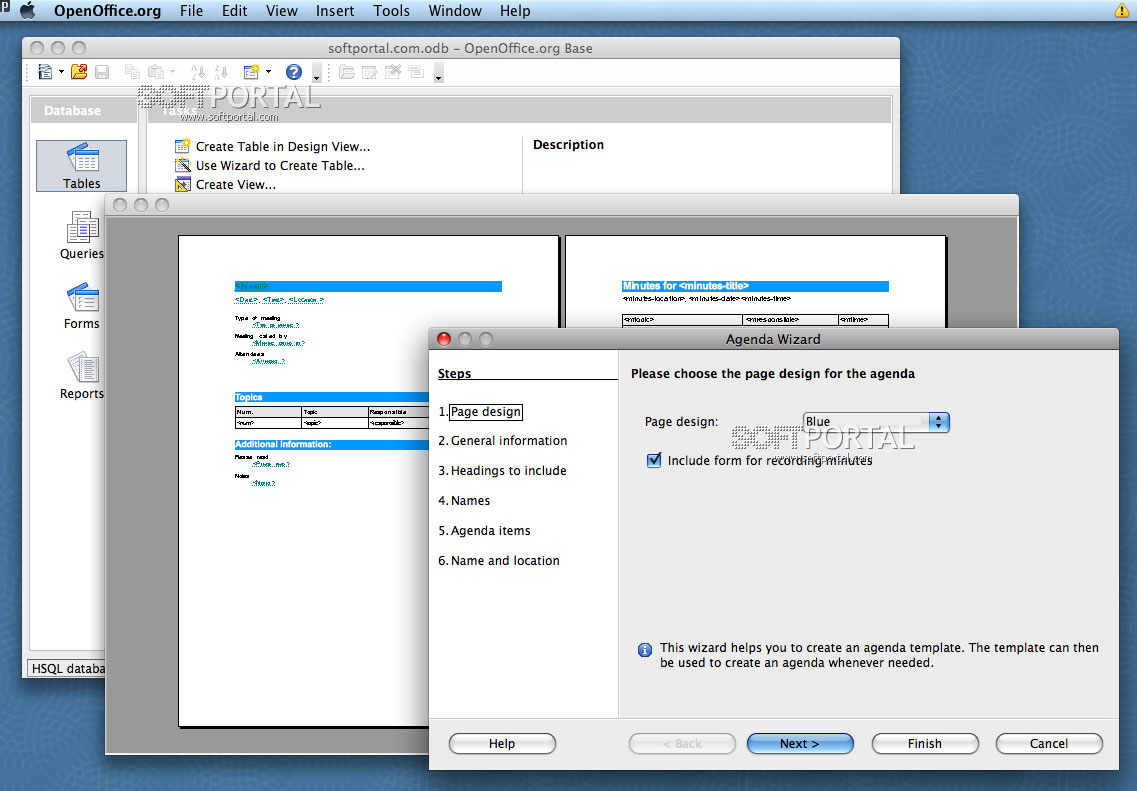Click the Copy icon in Base toolbar
The image size is (1137, 791).
[132, 72]
